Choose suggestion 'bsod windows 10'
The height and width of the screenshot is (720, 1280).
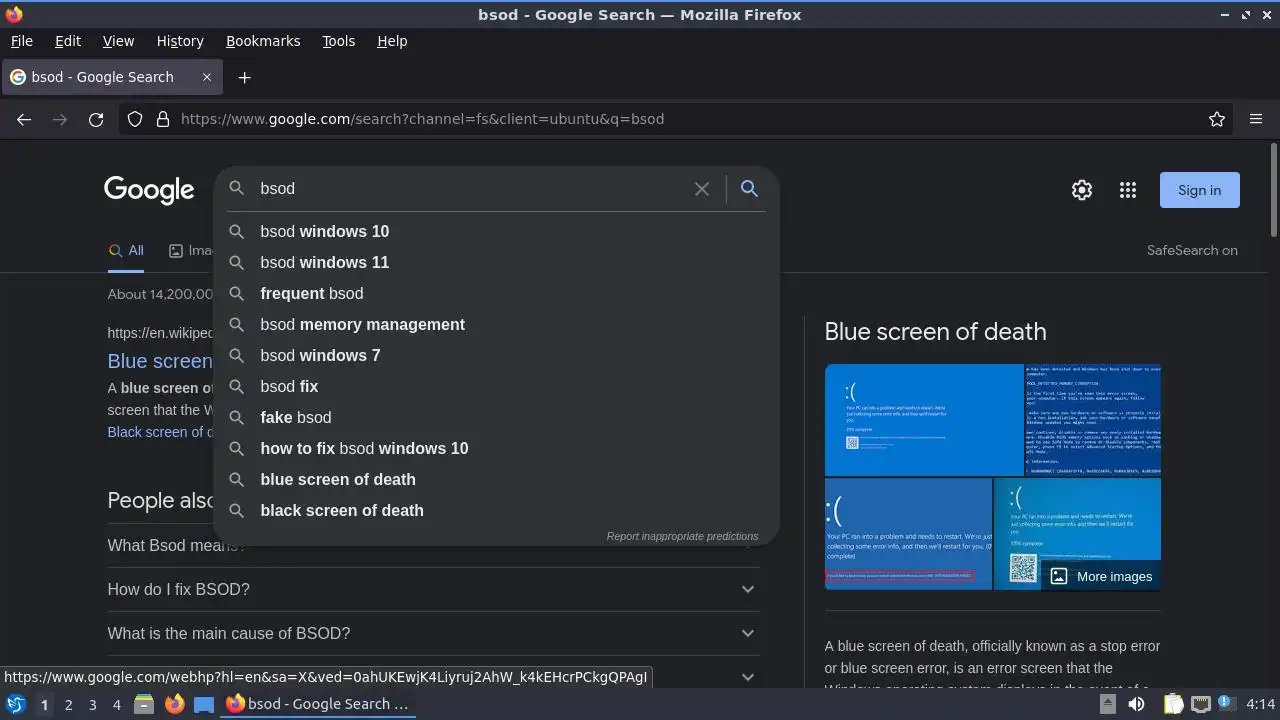(x=496, y=231)
